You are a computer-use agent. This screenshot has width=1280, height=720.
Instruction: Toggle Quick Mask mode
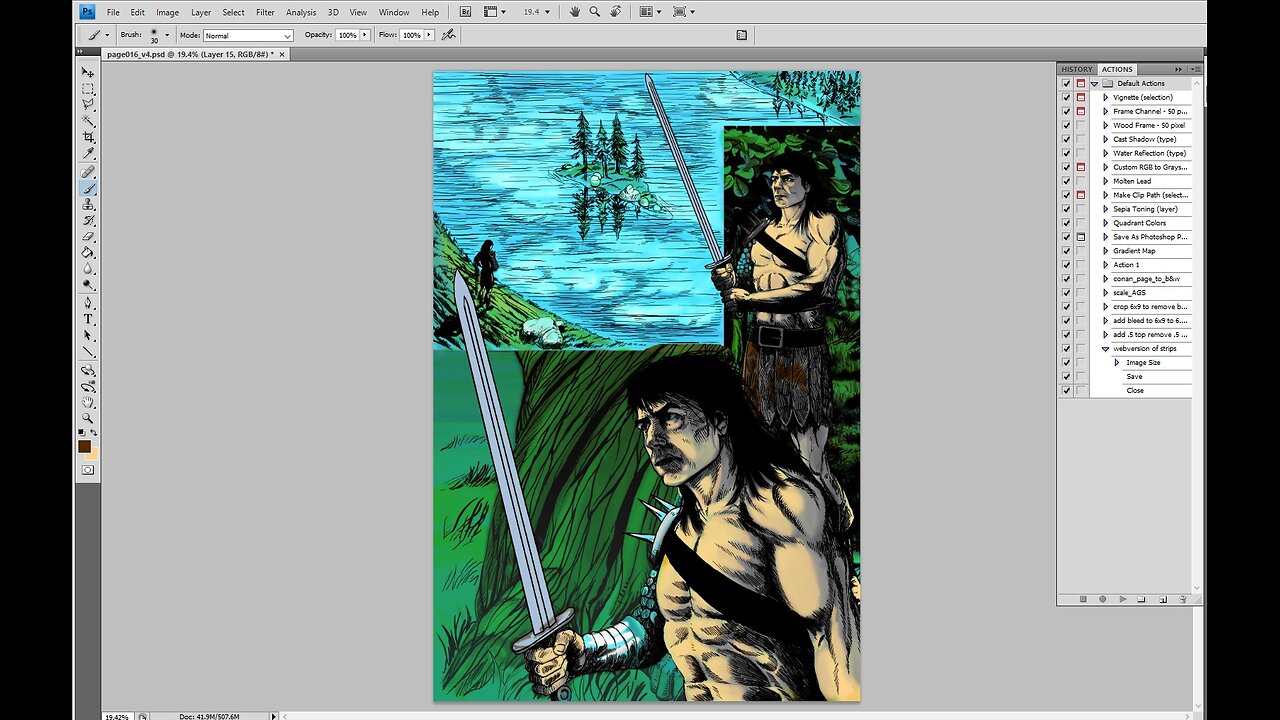[88, 469]
